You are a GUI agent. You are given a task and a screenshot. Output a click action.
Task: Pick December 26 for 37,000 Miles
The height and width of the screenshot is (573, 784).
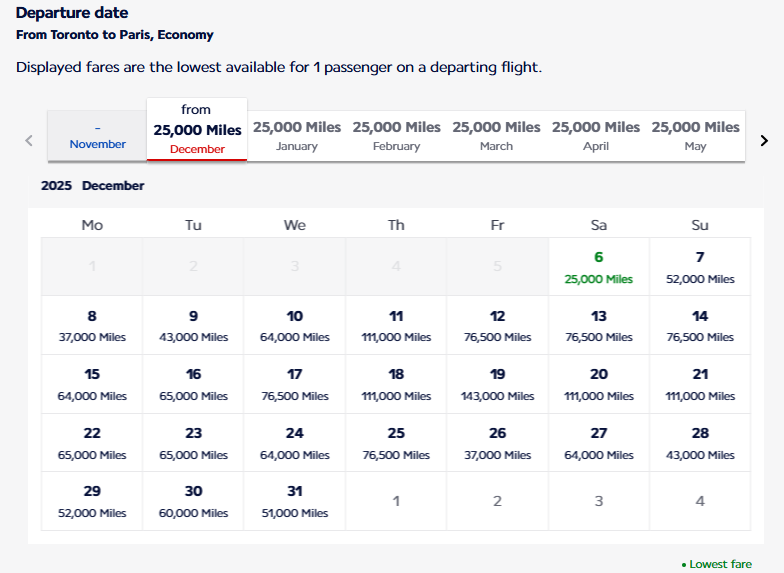[497, 443]
